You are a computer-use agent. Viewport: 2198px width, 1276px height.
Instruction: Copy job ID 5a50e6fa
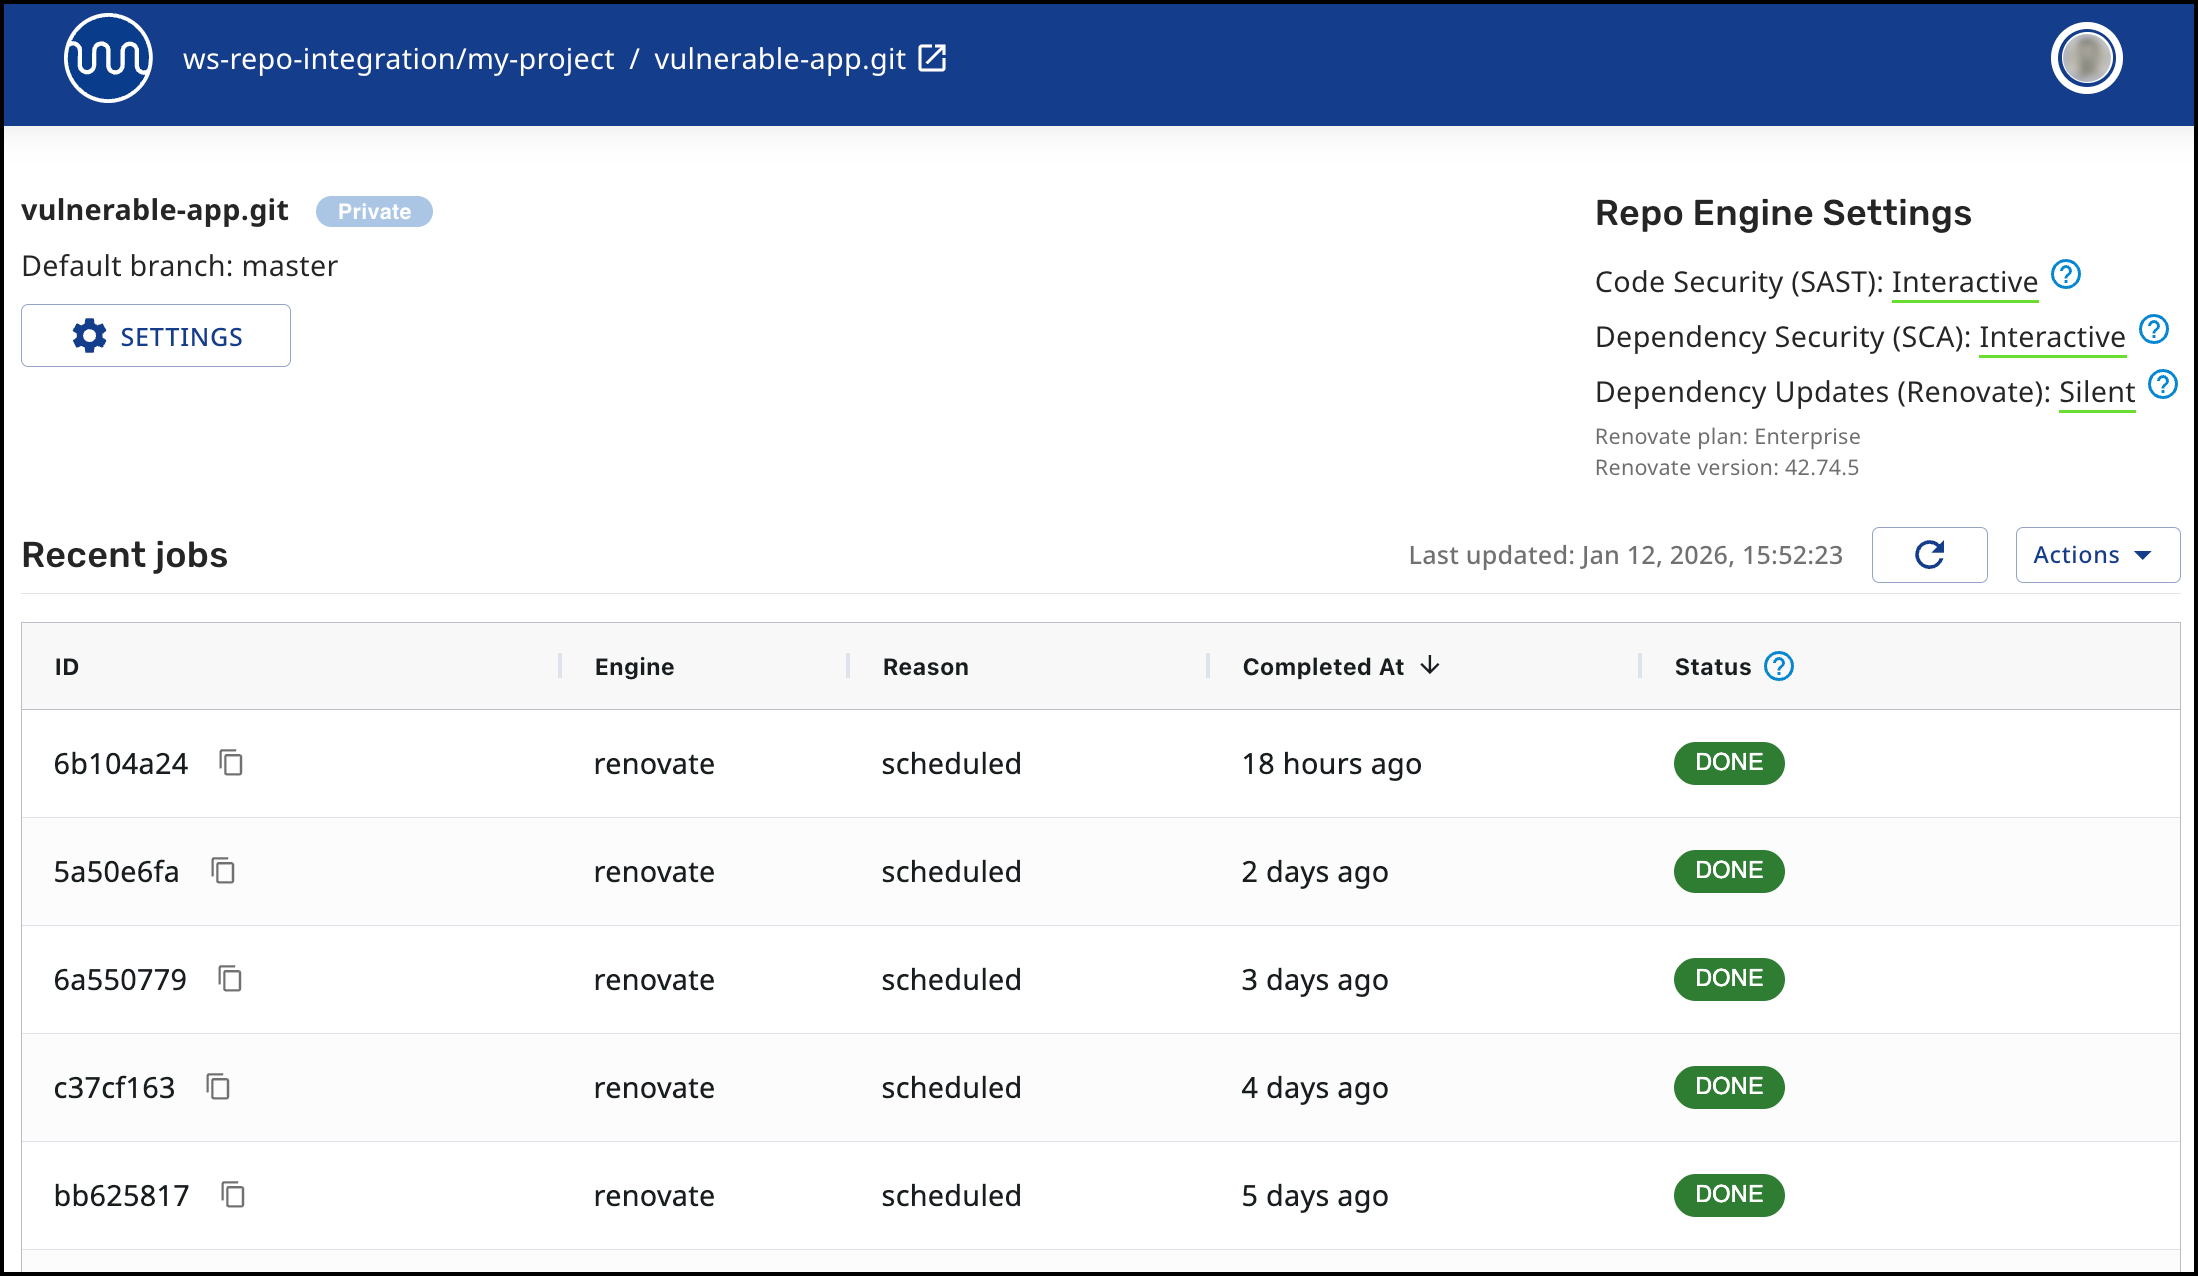point(223,871)
